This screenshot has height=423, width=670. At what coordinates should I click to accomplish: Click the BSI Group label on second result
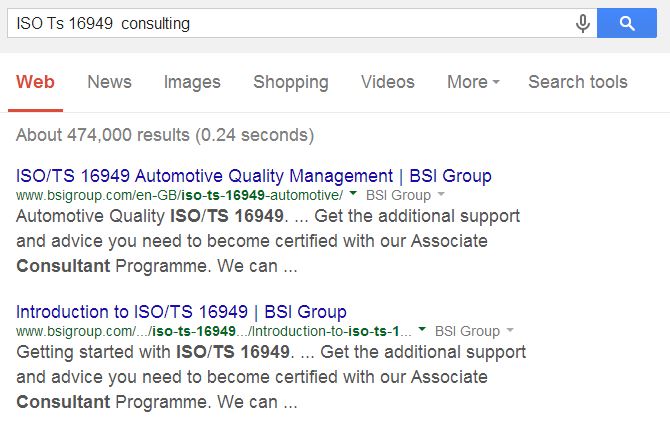pyautogui.click(x=467, y=330)
